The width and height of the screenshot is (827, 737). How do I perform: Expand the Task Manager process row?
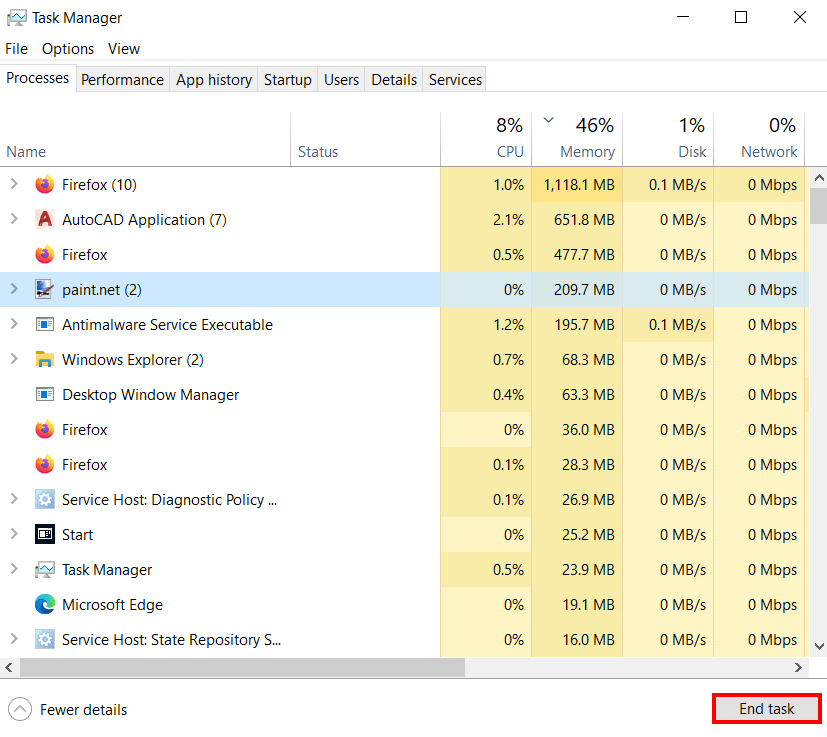click(x=14, y=569)
